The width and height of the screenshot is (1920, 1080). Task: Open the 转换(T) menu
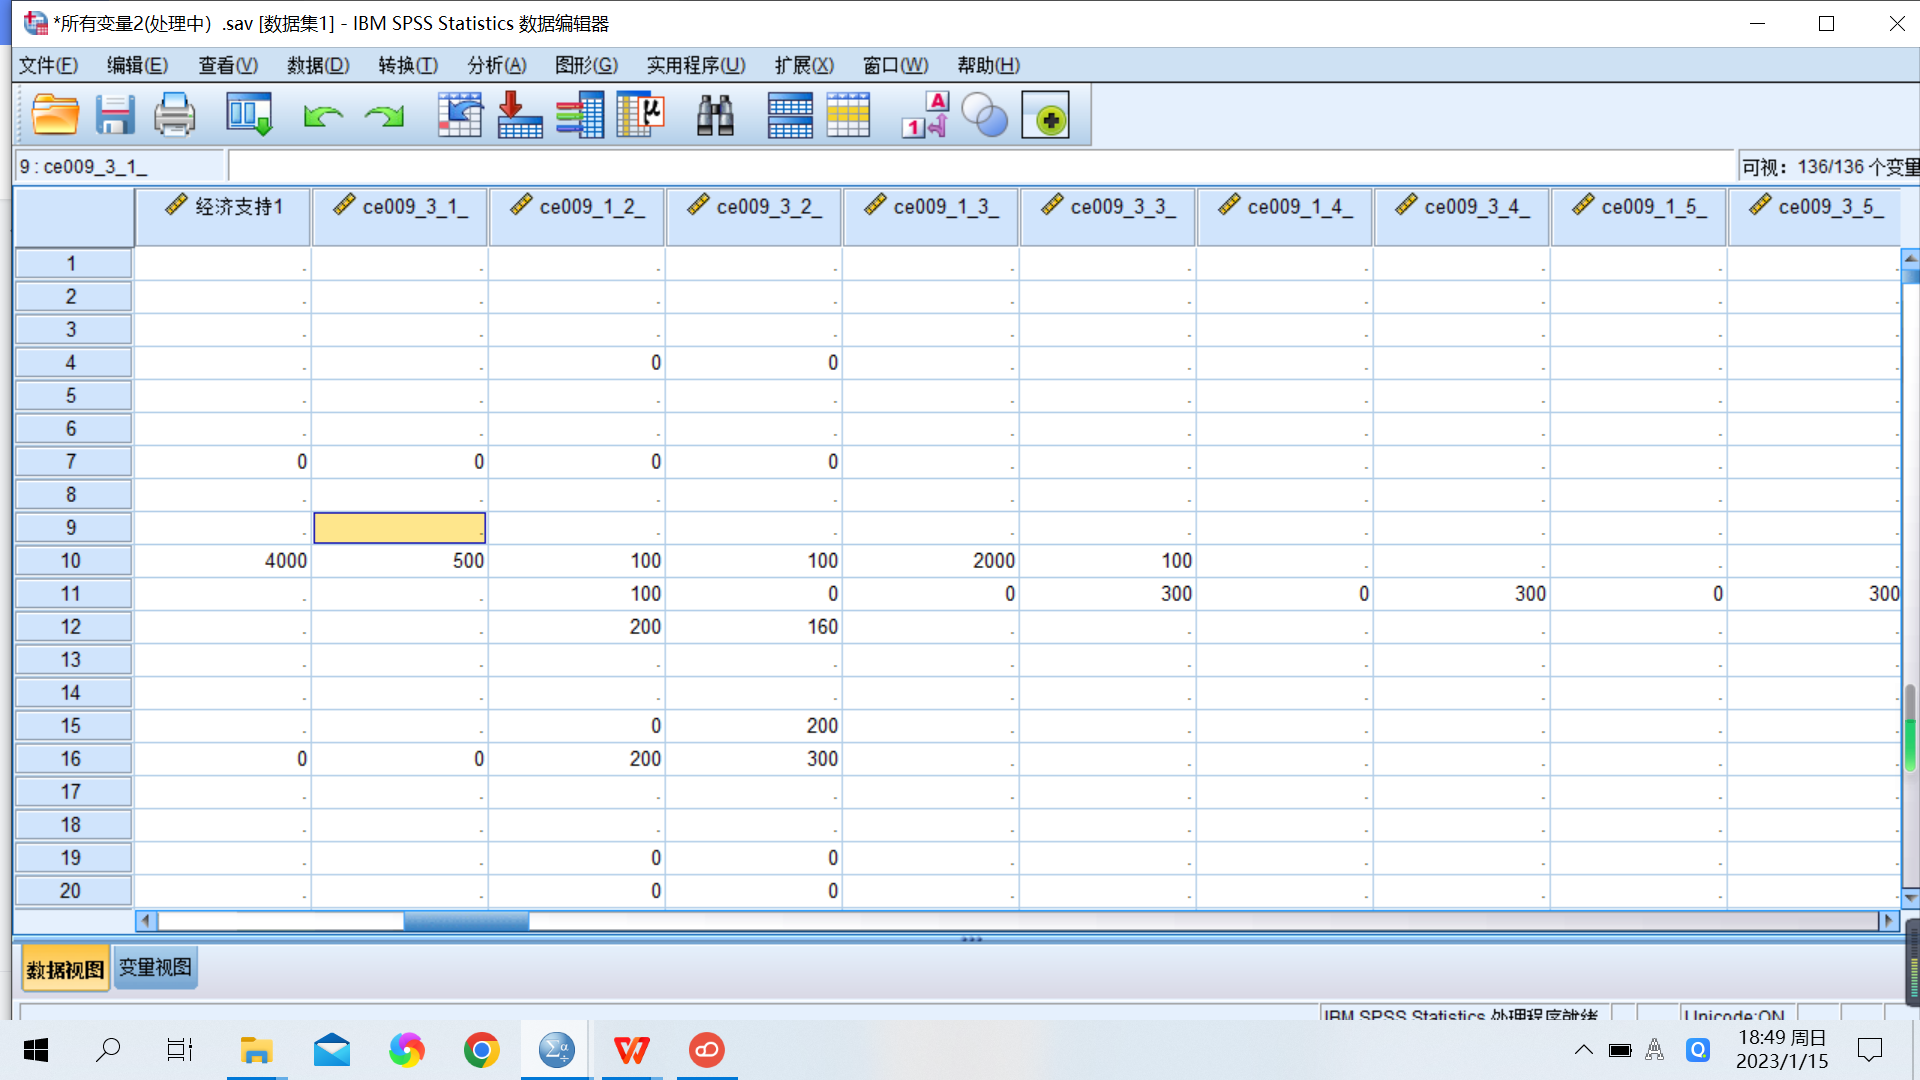point(407,65)
